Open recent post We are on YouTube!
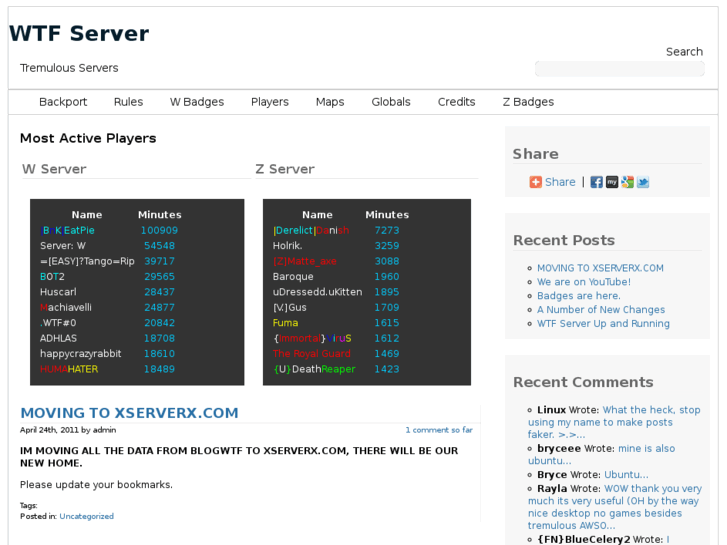The image size is (727, 545). 584,282
